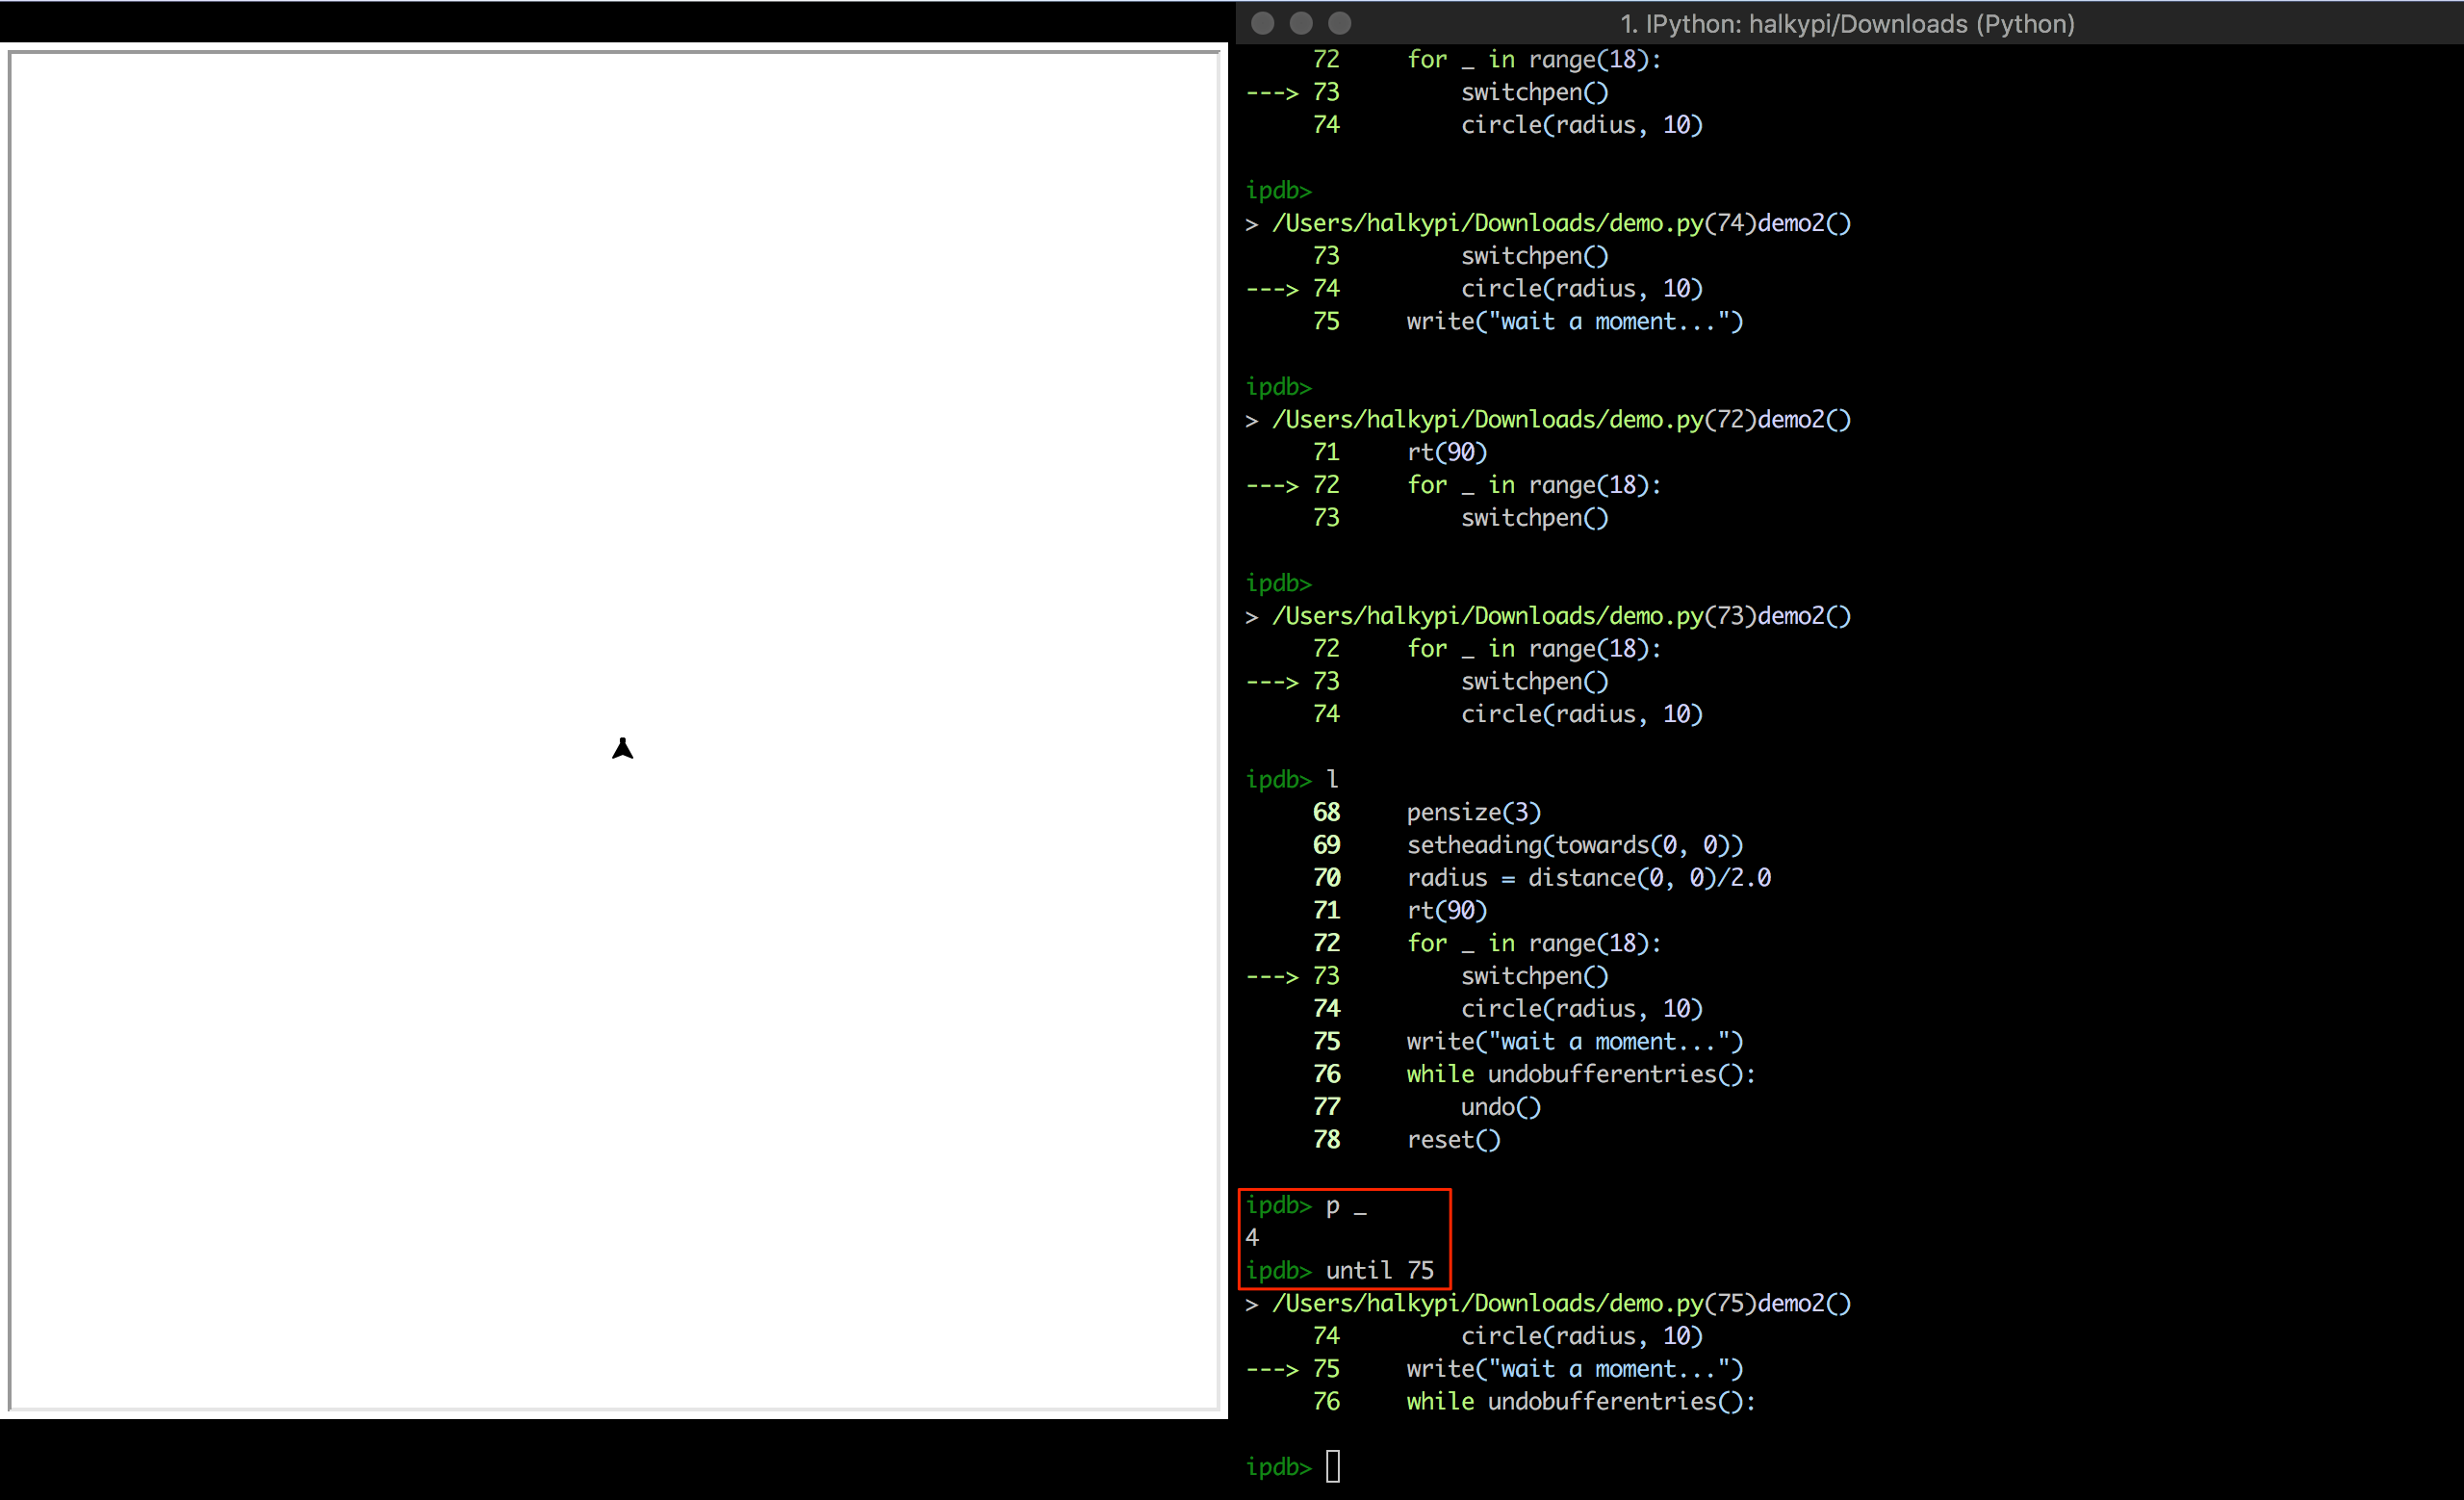Image resolution: width=2464 pixels, height=1500 pixels.
Task: Click the path line 'demo.py(73)demo2()'
Action: click(1548, 616)
